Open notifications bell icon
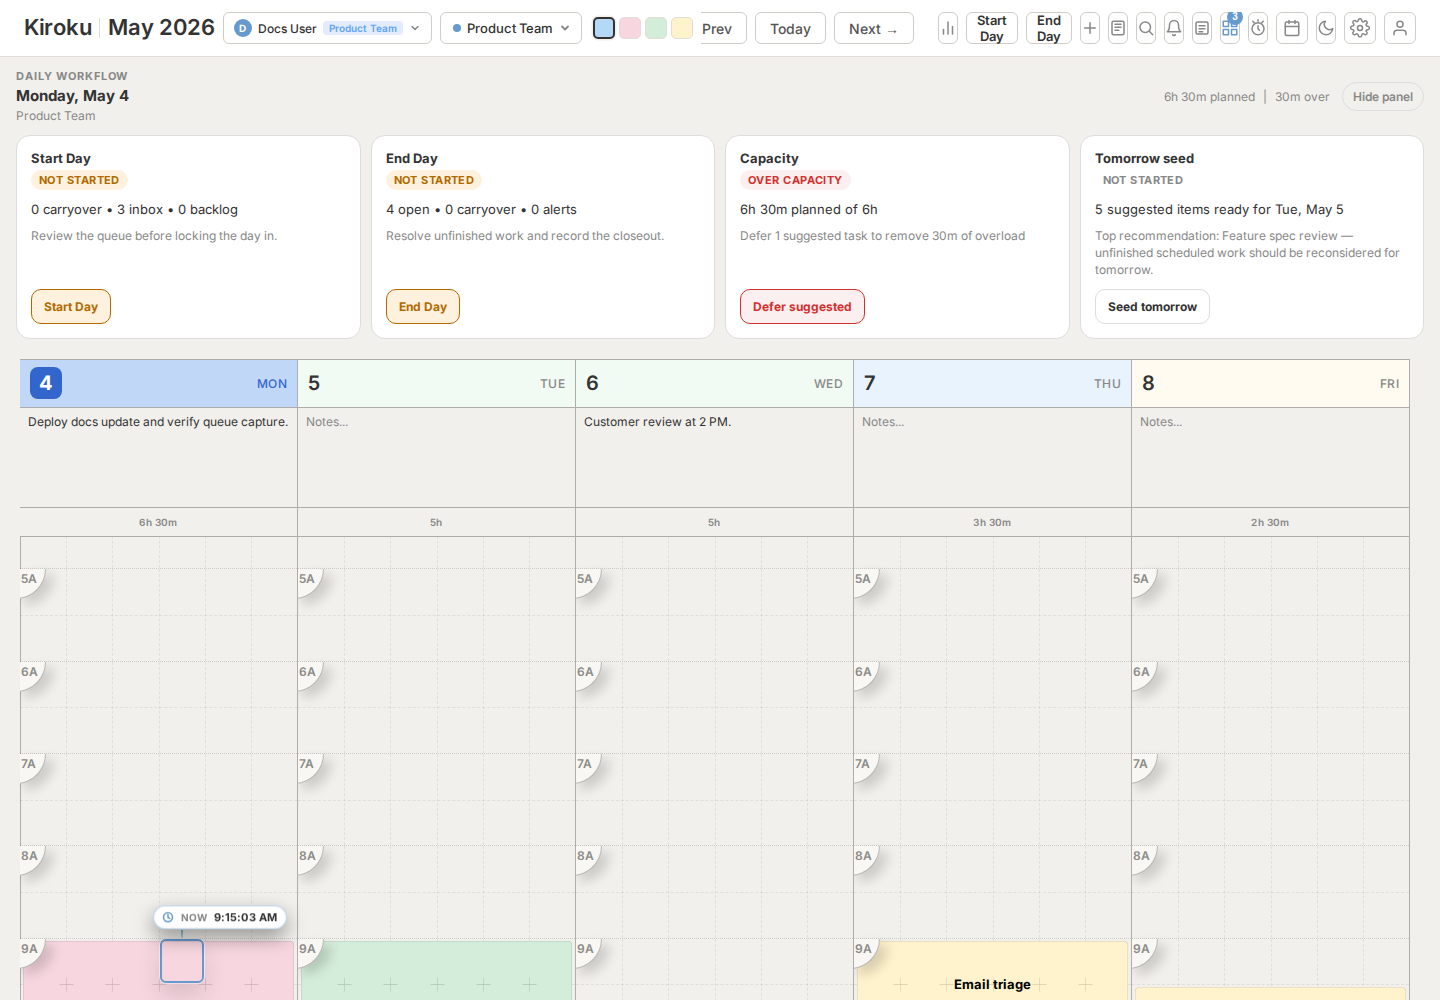1440x1000 pixels. pyautogui.click(x=1174, y=28)
